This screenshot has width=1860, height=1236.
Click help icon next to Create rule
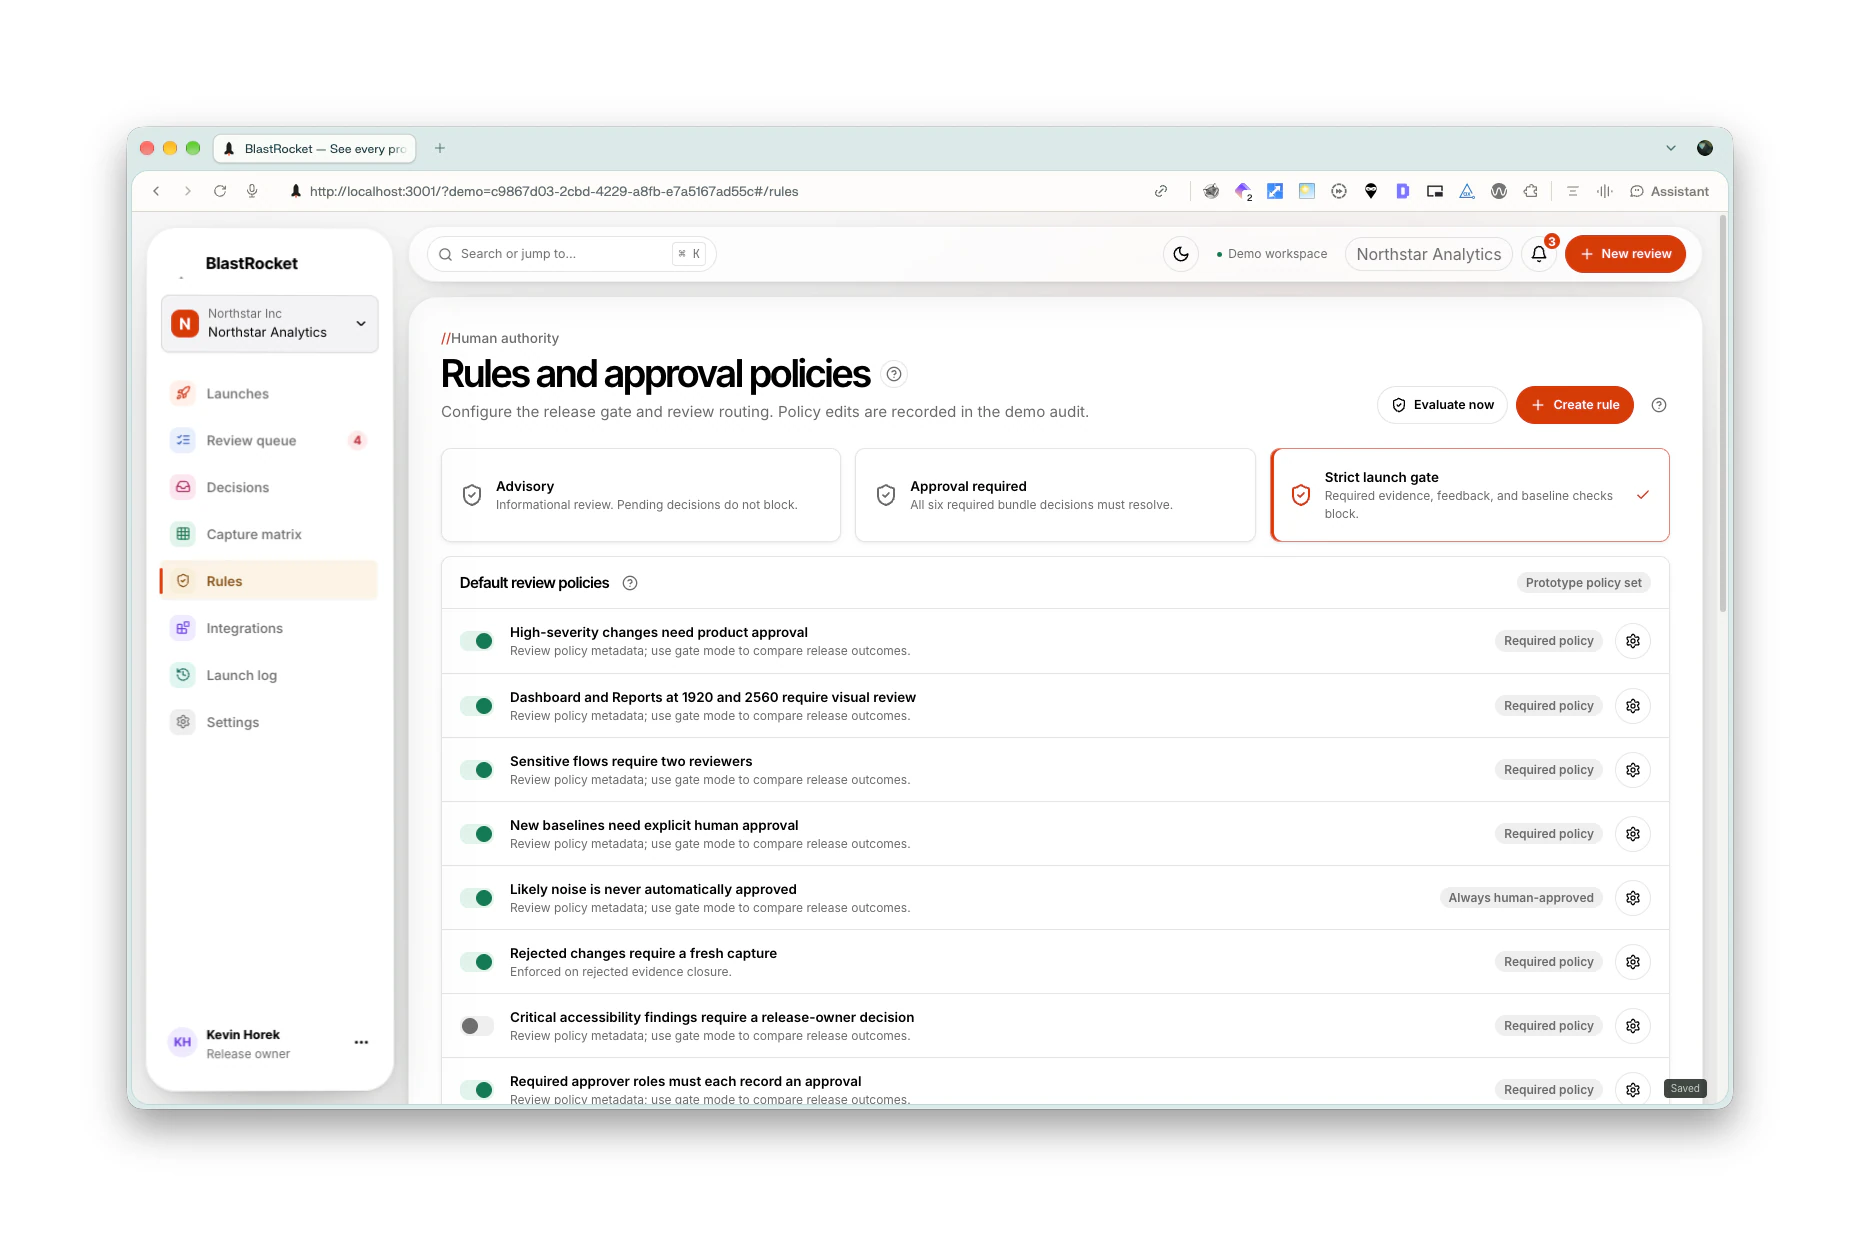coord(1659,405)
